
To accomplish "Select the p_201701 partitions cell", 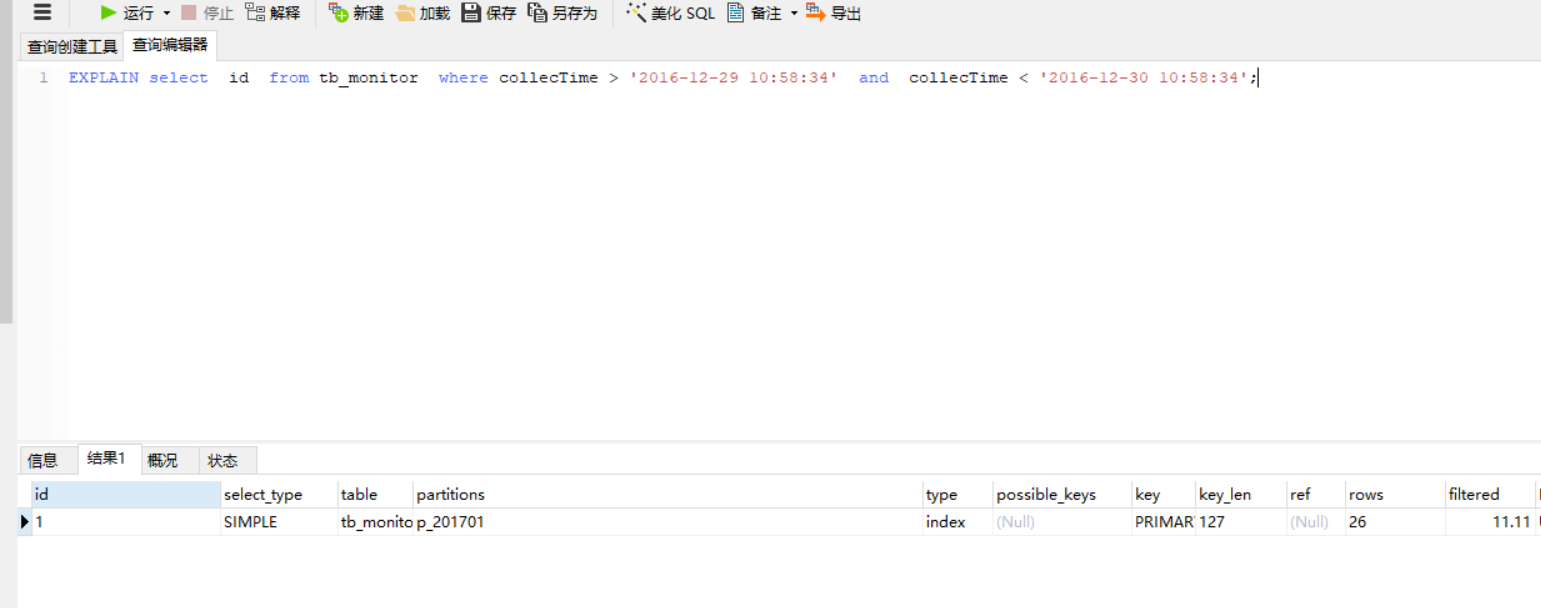I will pyautogui.click(x=668, y=522).
